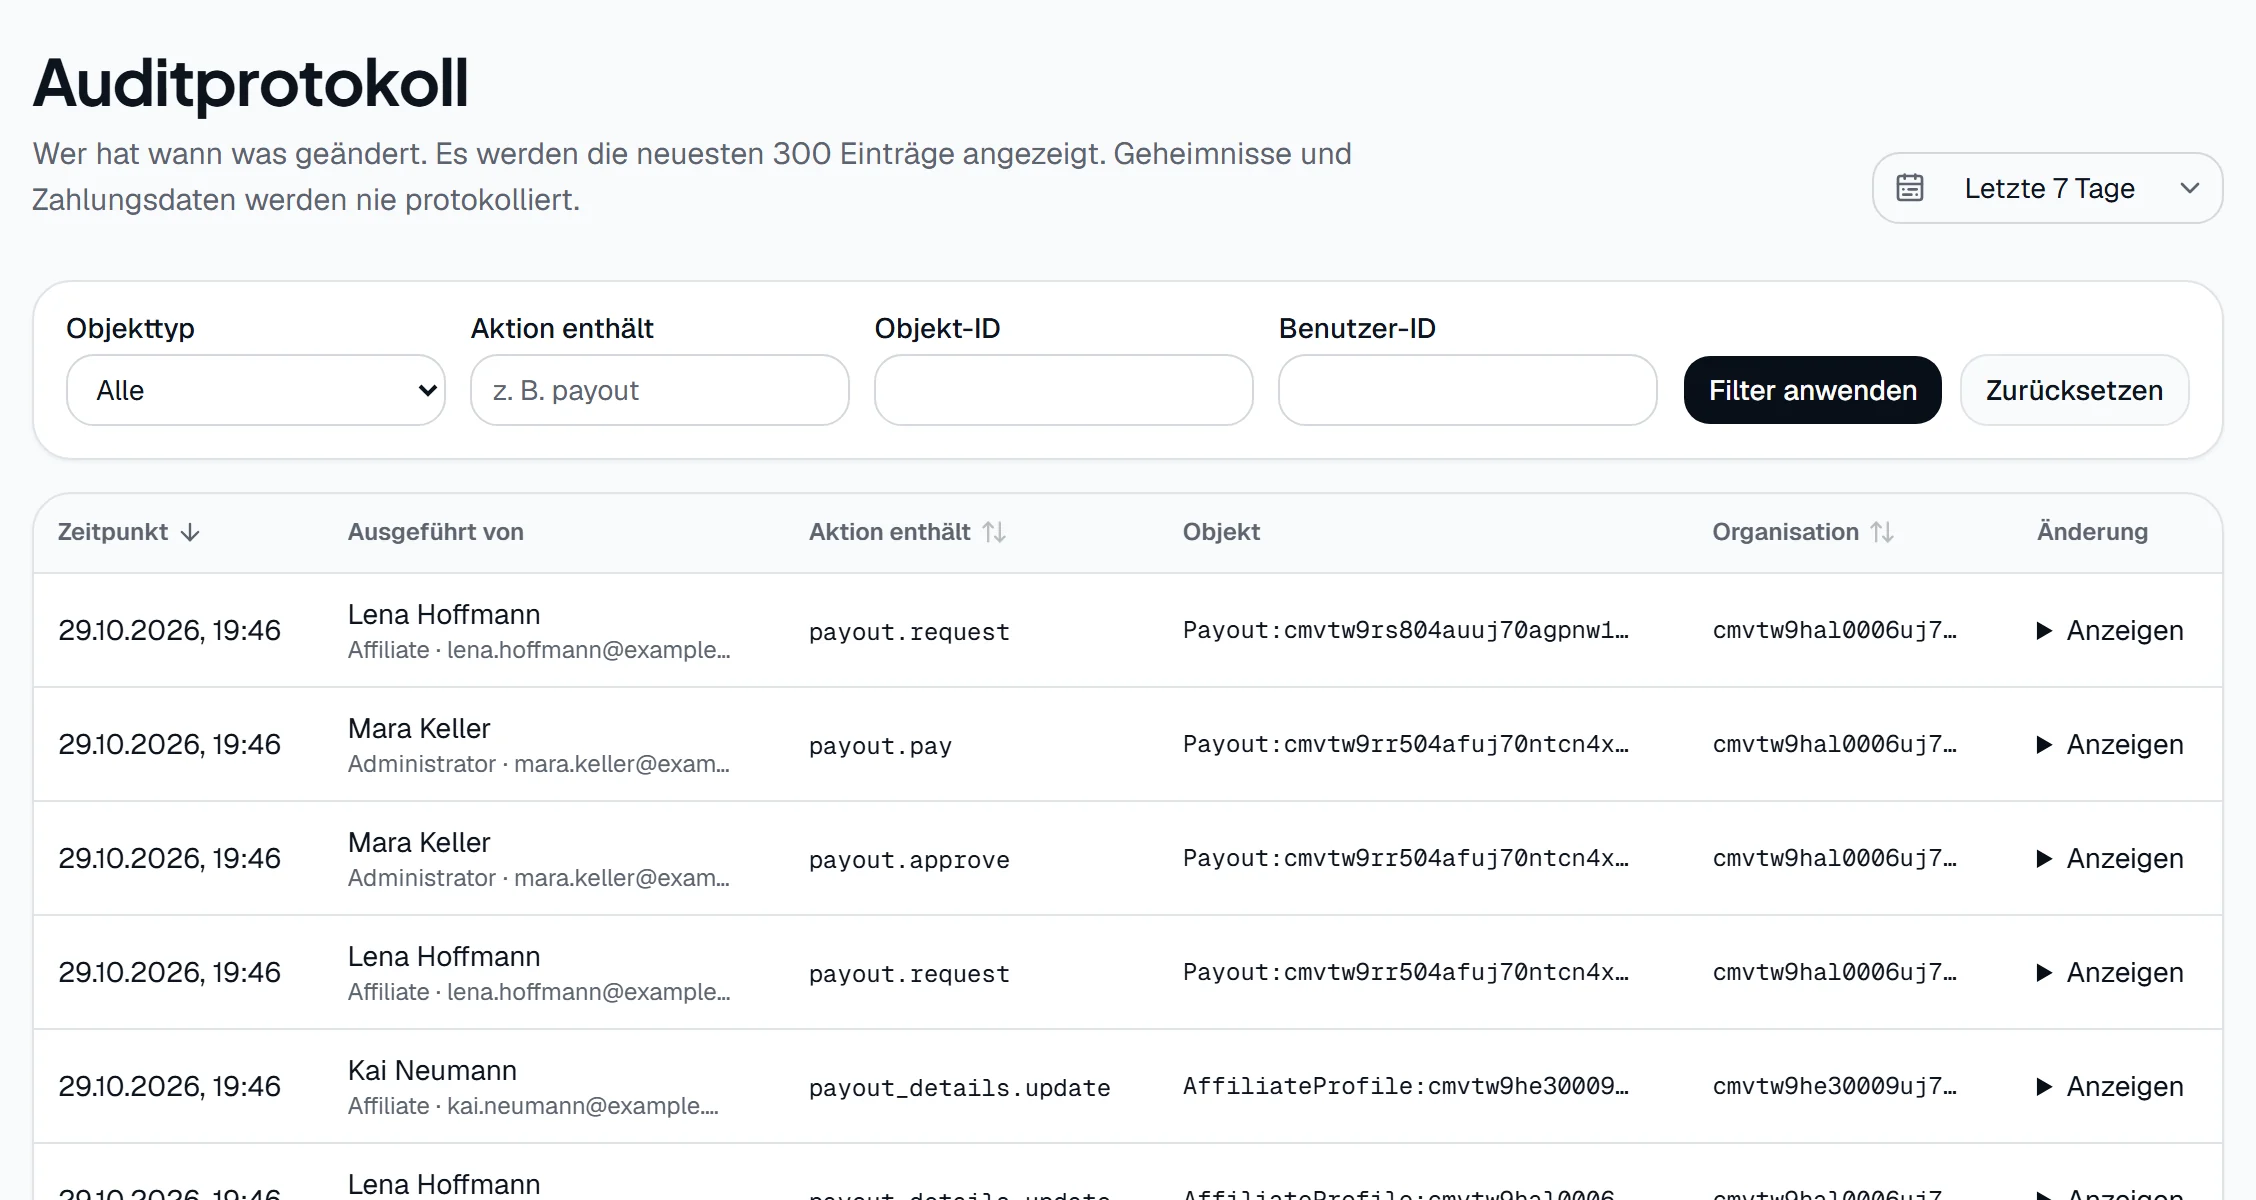Screen dimensions: 2256x1200
Task: Expand Anzeigen for Kai Neumann row
Action: pos(2110,1086)
